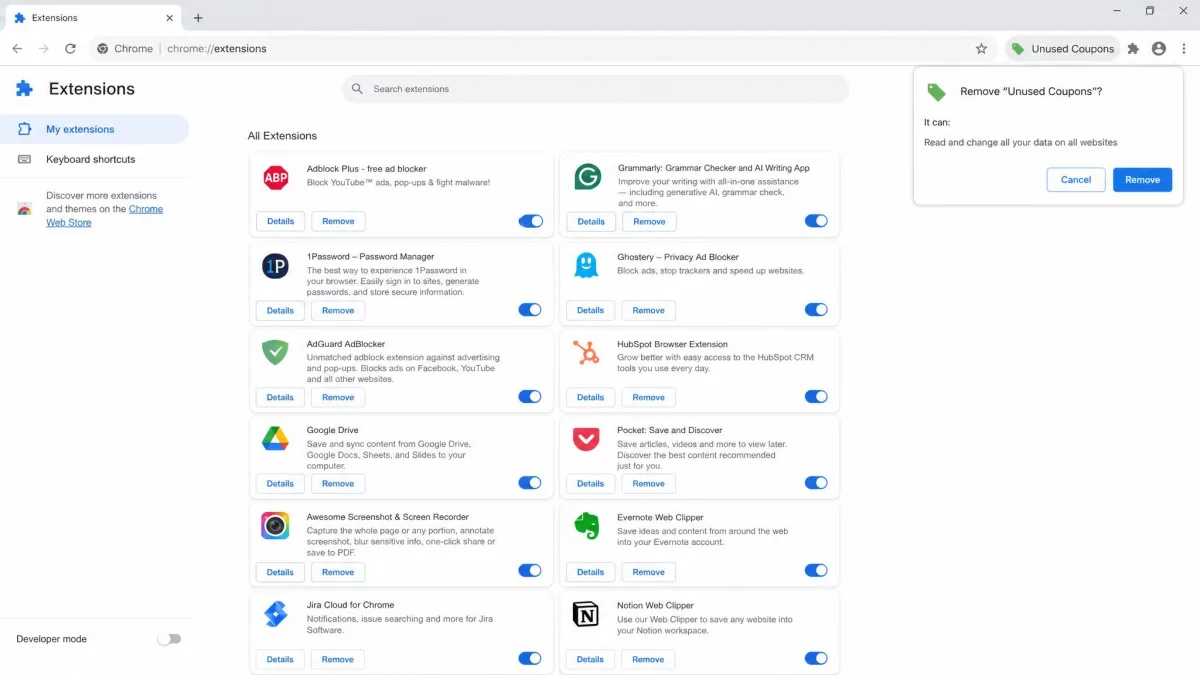Switch off the Google Drive toggle

[530, 483]
